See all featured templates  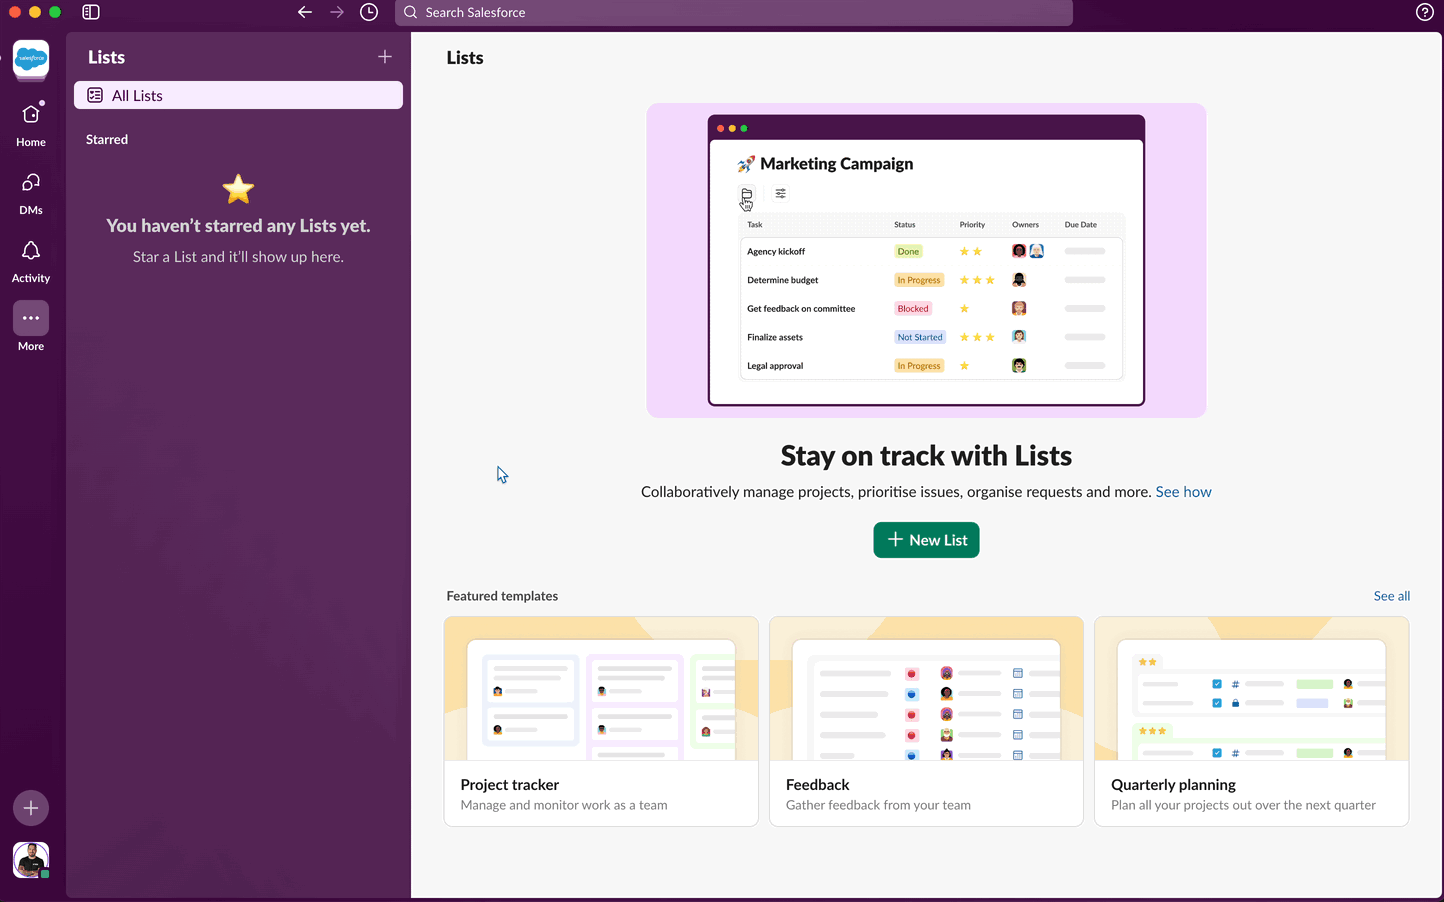click(x=1391, y=595)
